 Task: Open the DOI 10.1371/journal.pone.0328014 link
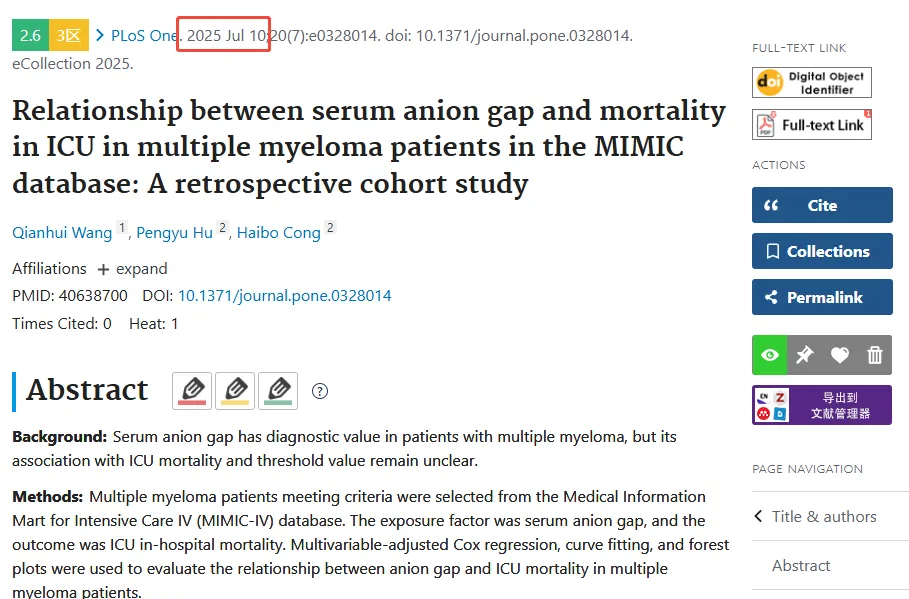[285, 296]
